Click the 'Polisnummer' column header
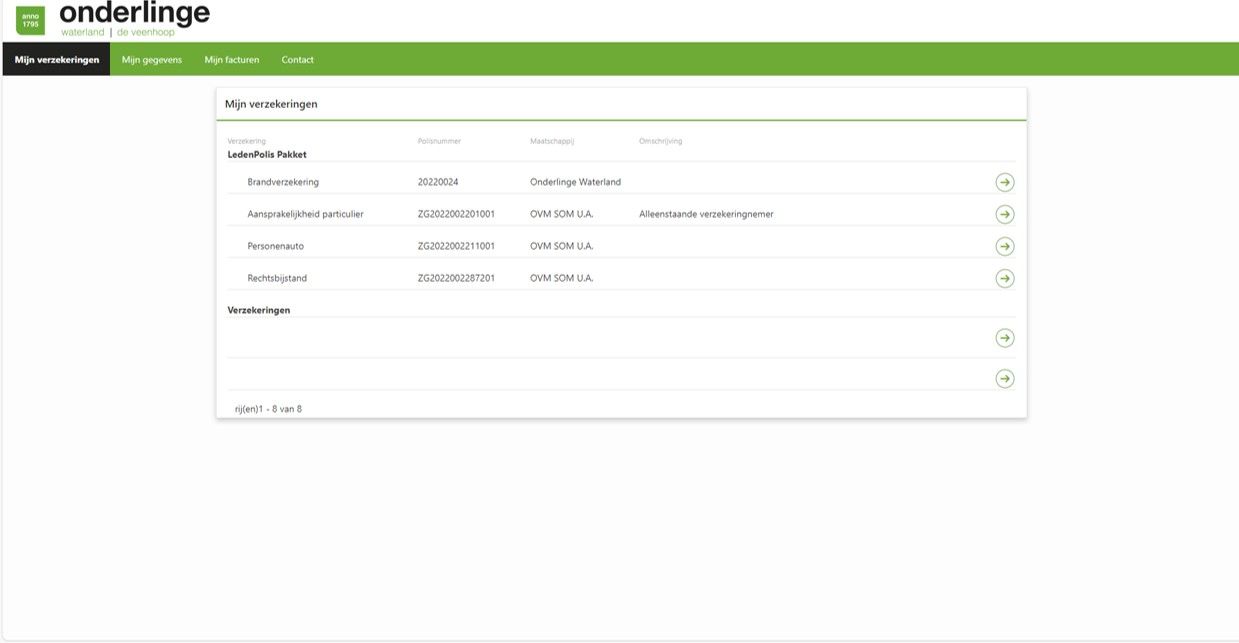This screenshot has height=643, width=1239. [439, 141]
